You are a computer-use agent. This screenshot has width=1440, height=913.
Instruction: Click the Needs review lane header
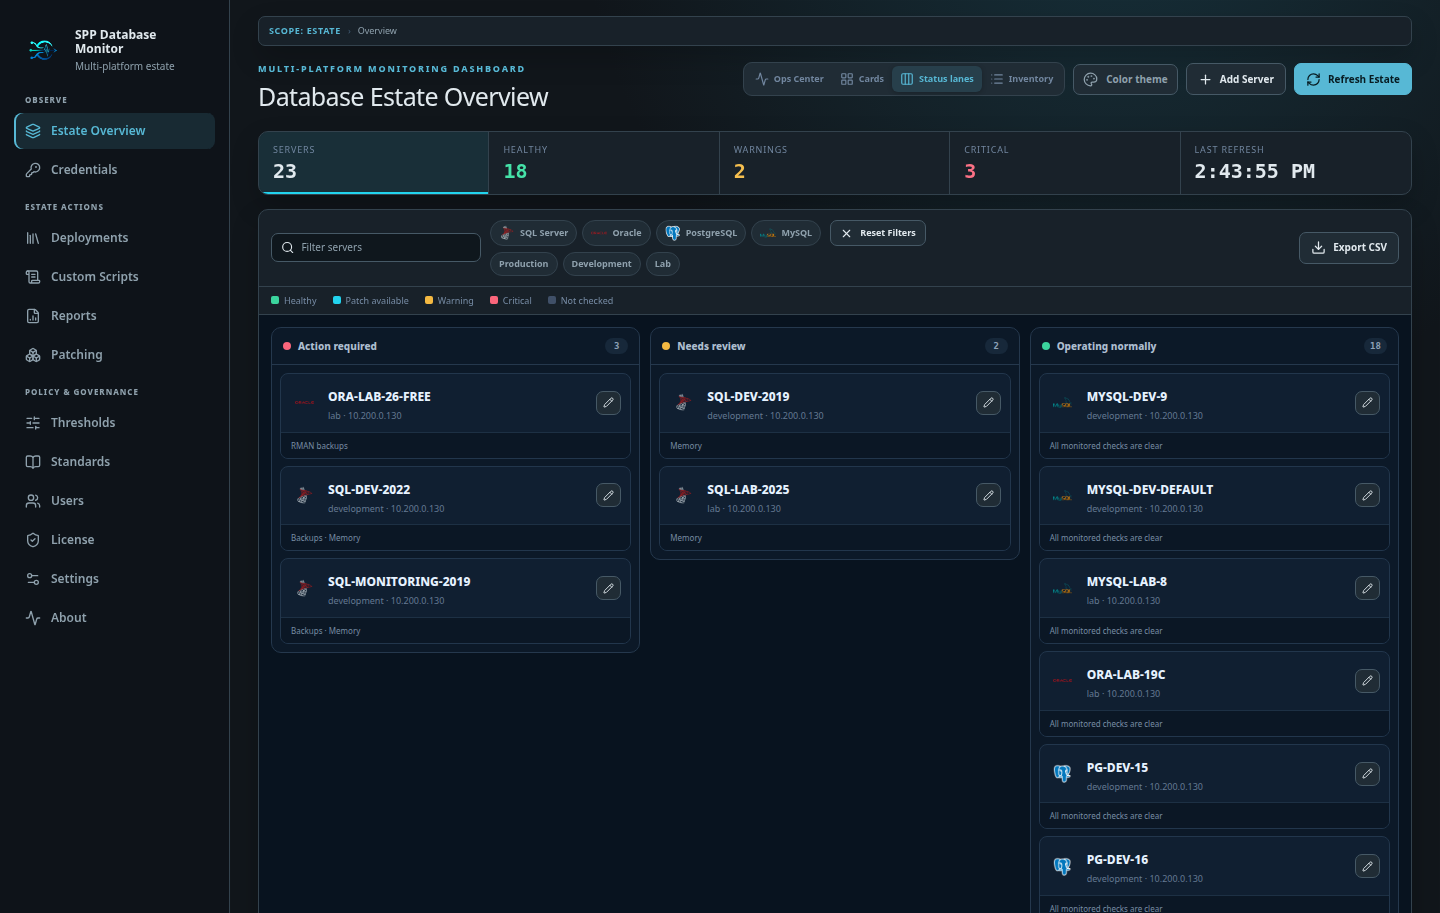point(835,346)
